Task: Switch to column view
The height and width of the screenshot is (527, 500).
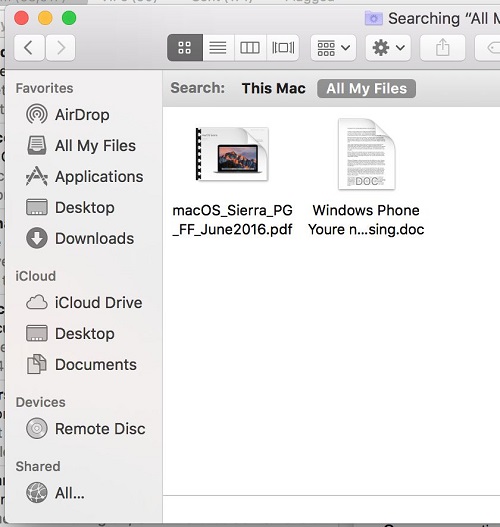Action: tap(250, 48)
